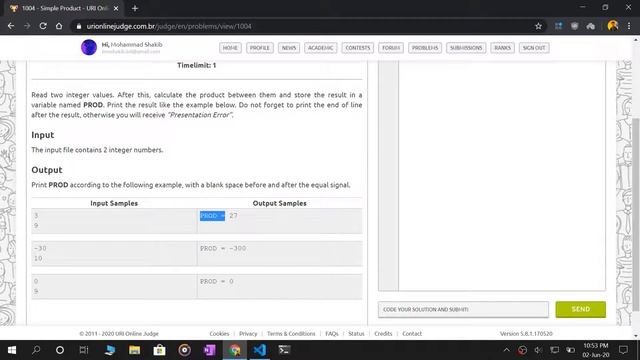
Task: Click the page vertical scrollbar
Action: point(636,214)
